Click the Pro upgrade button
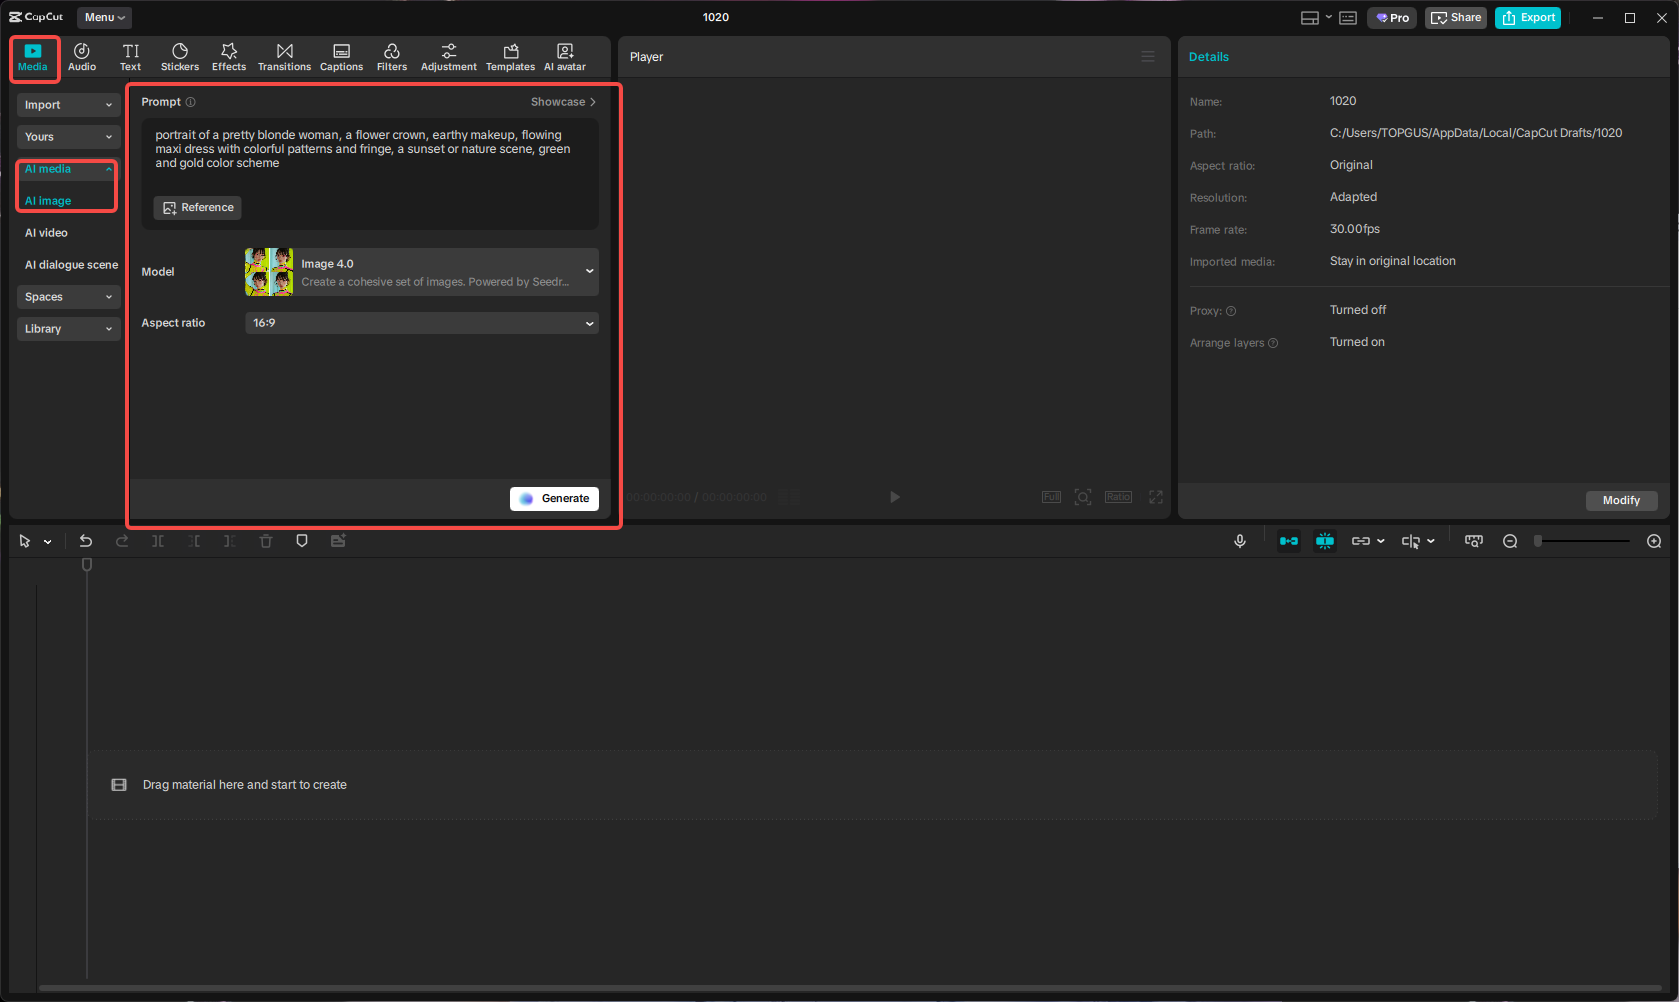The height and width of the screenshot is (1002, 1679). [x=1392, y=18]
